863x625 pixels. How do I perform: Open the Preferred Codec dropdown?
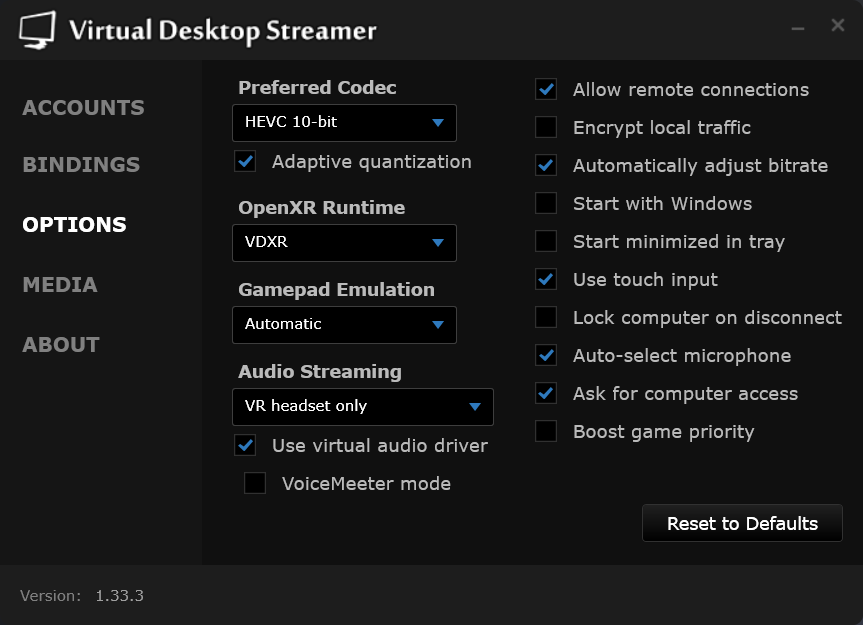344,123
